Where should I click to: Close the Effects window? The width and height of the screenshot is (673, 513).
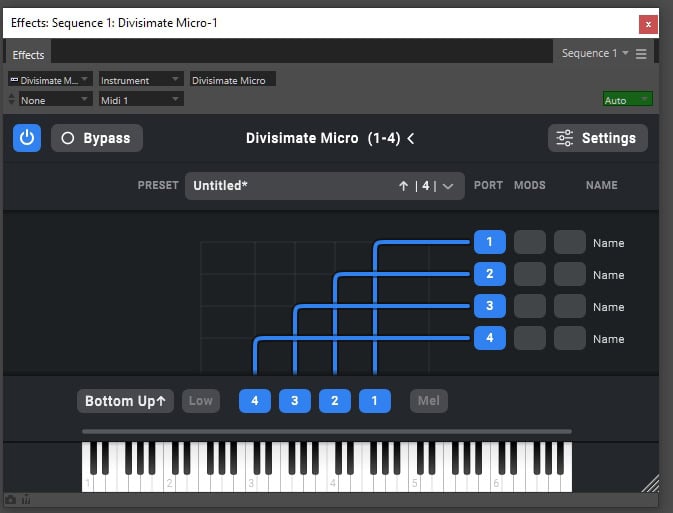click(x=648, y=24)
